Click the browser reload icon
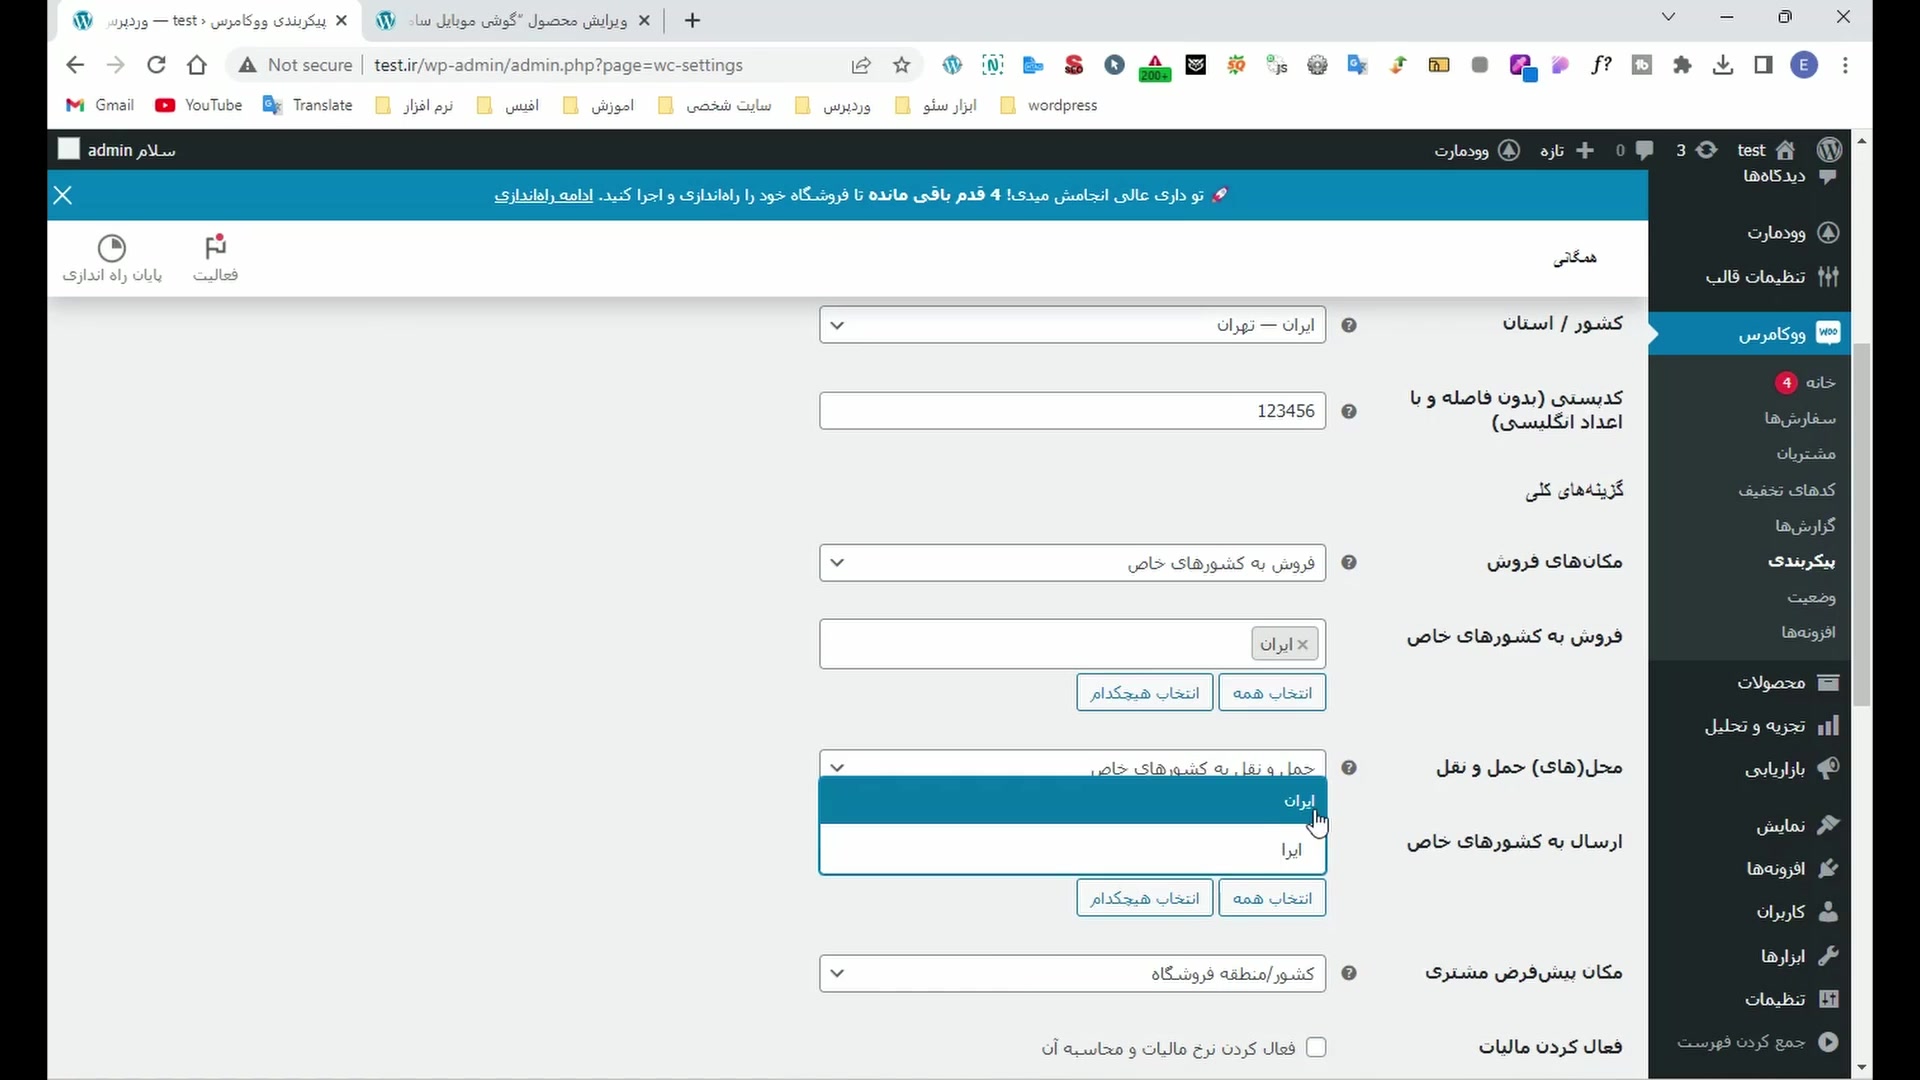Viewport: 1920px width, 1080px height. click(x=156, y=65)
